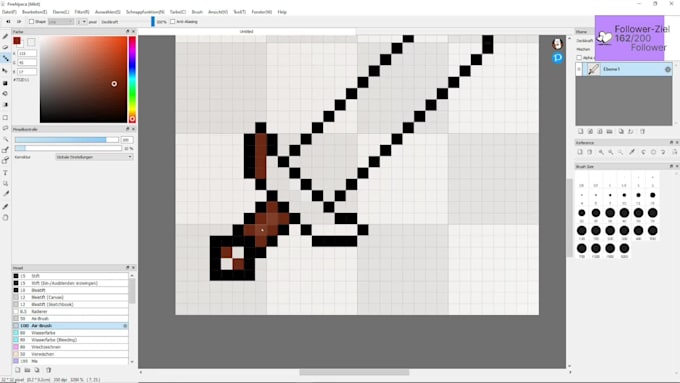Duplicate brush in the Pinsel panel
The height and width of the screenshot is (383, 680).
(x=37, y=370)
